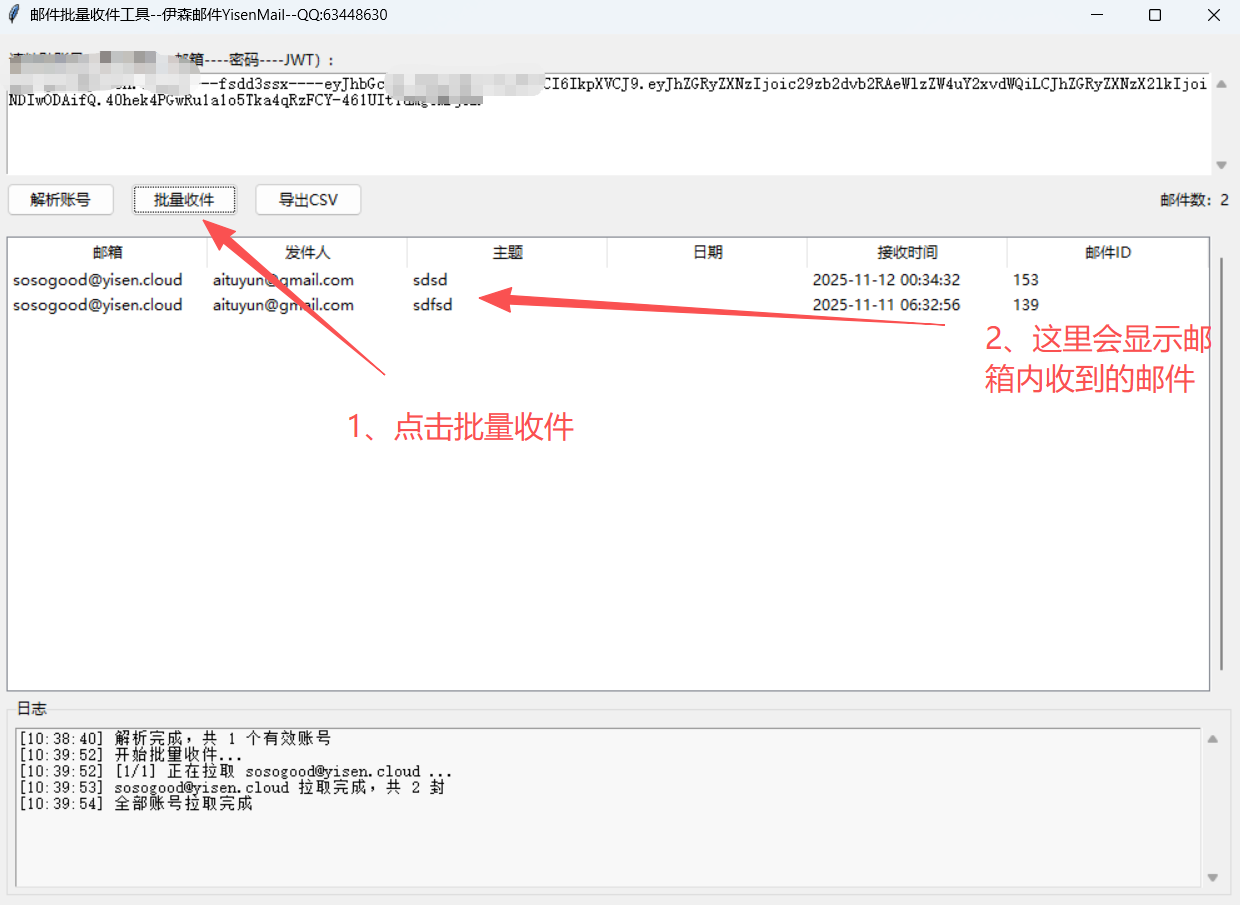Click the 导出CSV button
The image size is (1240, 905).
click(x=307, y=200)
